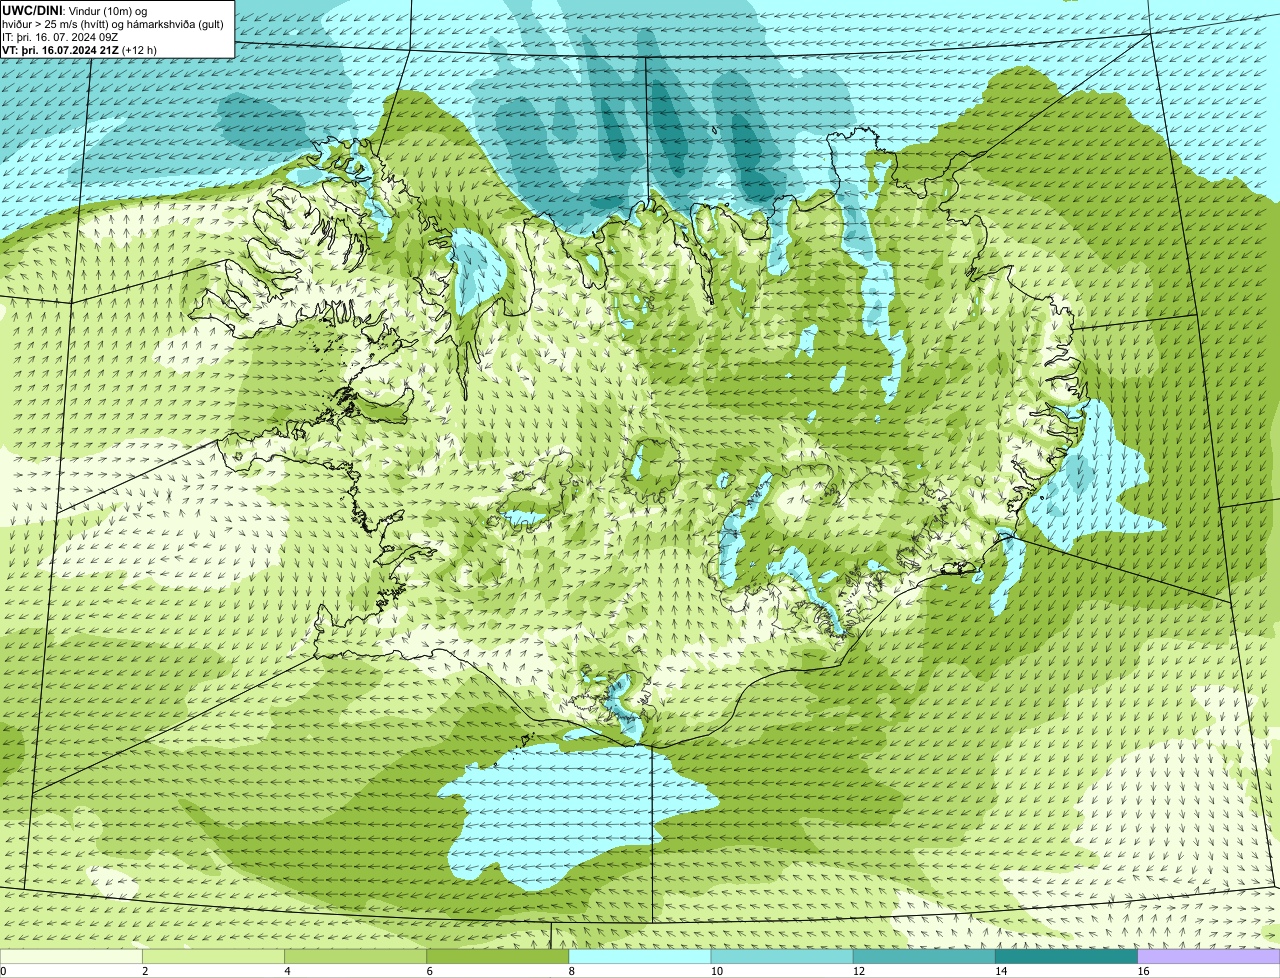Click the 4–6 m/s legend color swatch
The width and height of the screenshot is (1280, 978).
pos(356,957)
